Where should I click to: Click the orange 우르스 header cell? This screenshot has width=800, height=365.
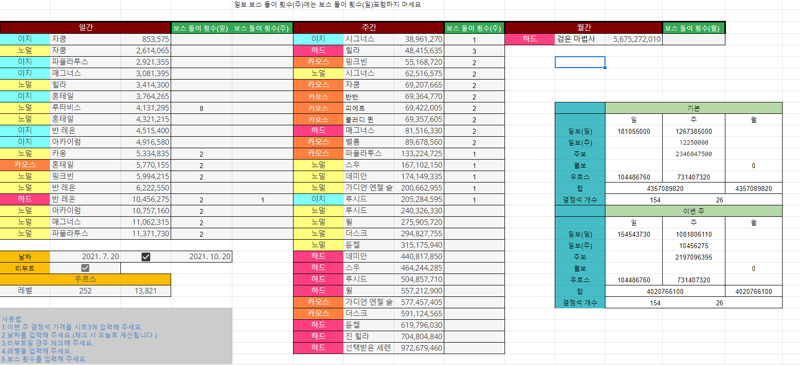pyautogui.click(x=85, y=279)
